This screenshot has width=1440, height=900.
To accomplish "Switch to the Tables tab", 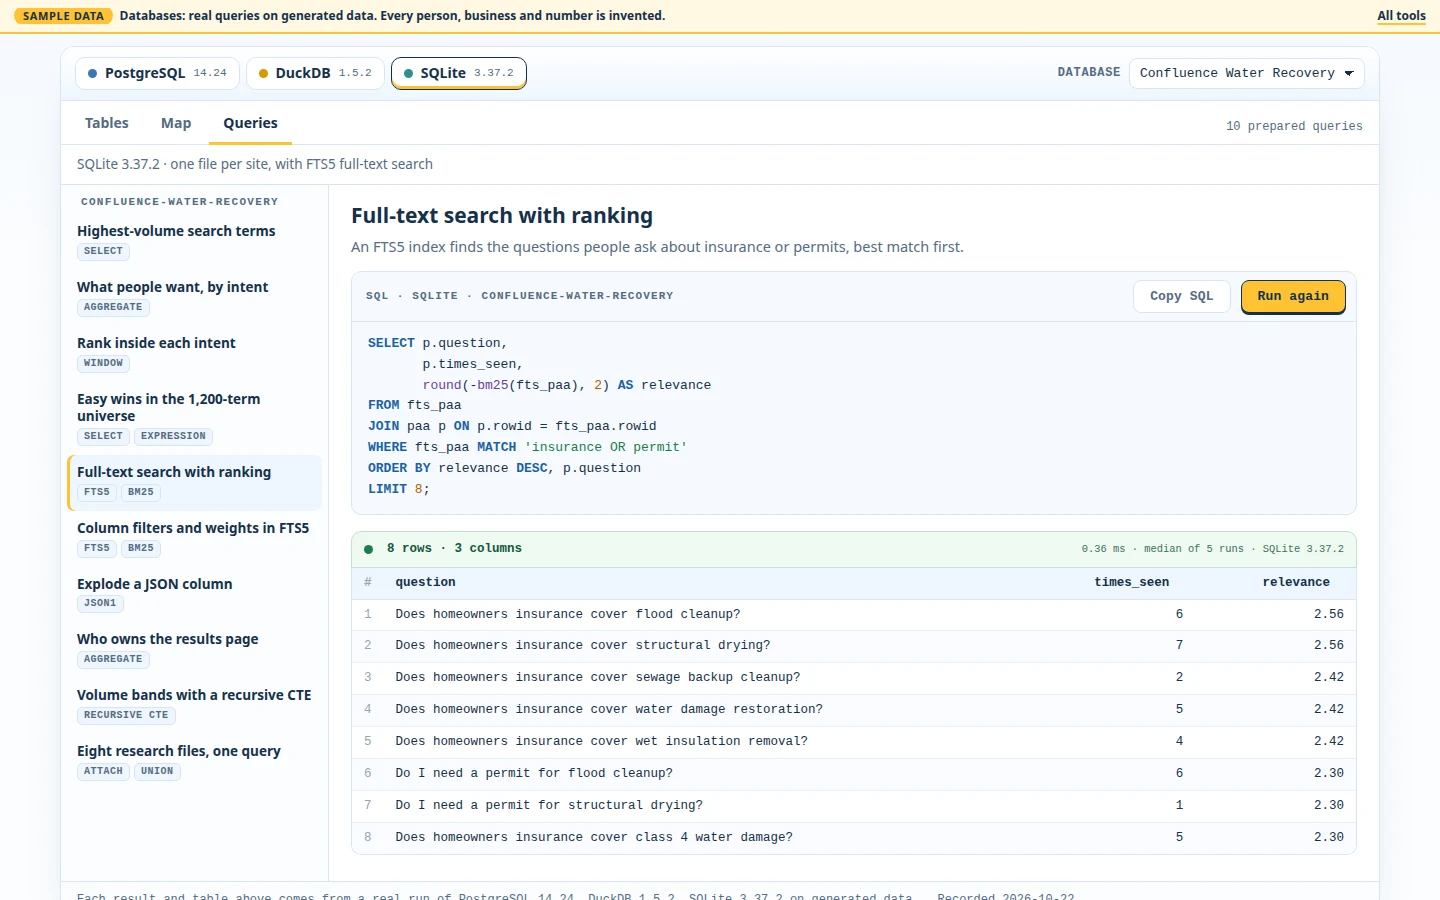I will pyautogui.click(x=107, y=123).
